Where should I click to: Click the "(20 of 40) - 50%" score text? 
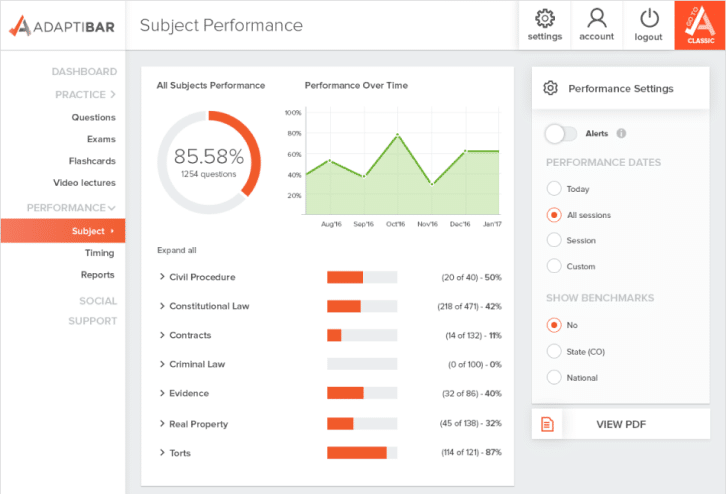(471, 277)
